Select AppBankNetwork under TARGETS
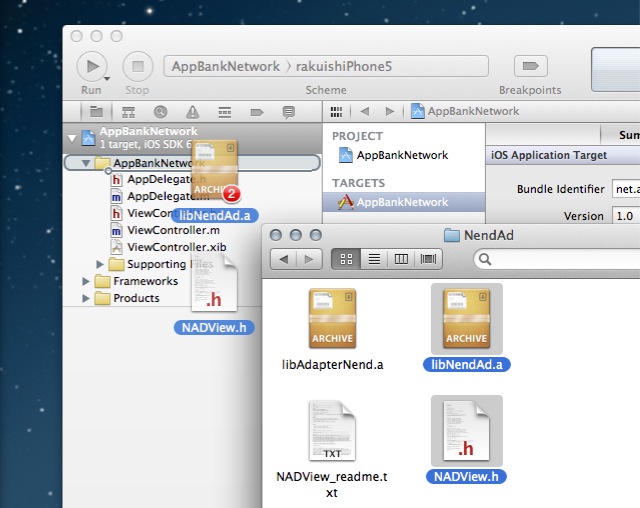This screenshot has height=508, width=640. point(402,202)
